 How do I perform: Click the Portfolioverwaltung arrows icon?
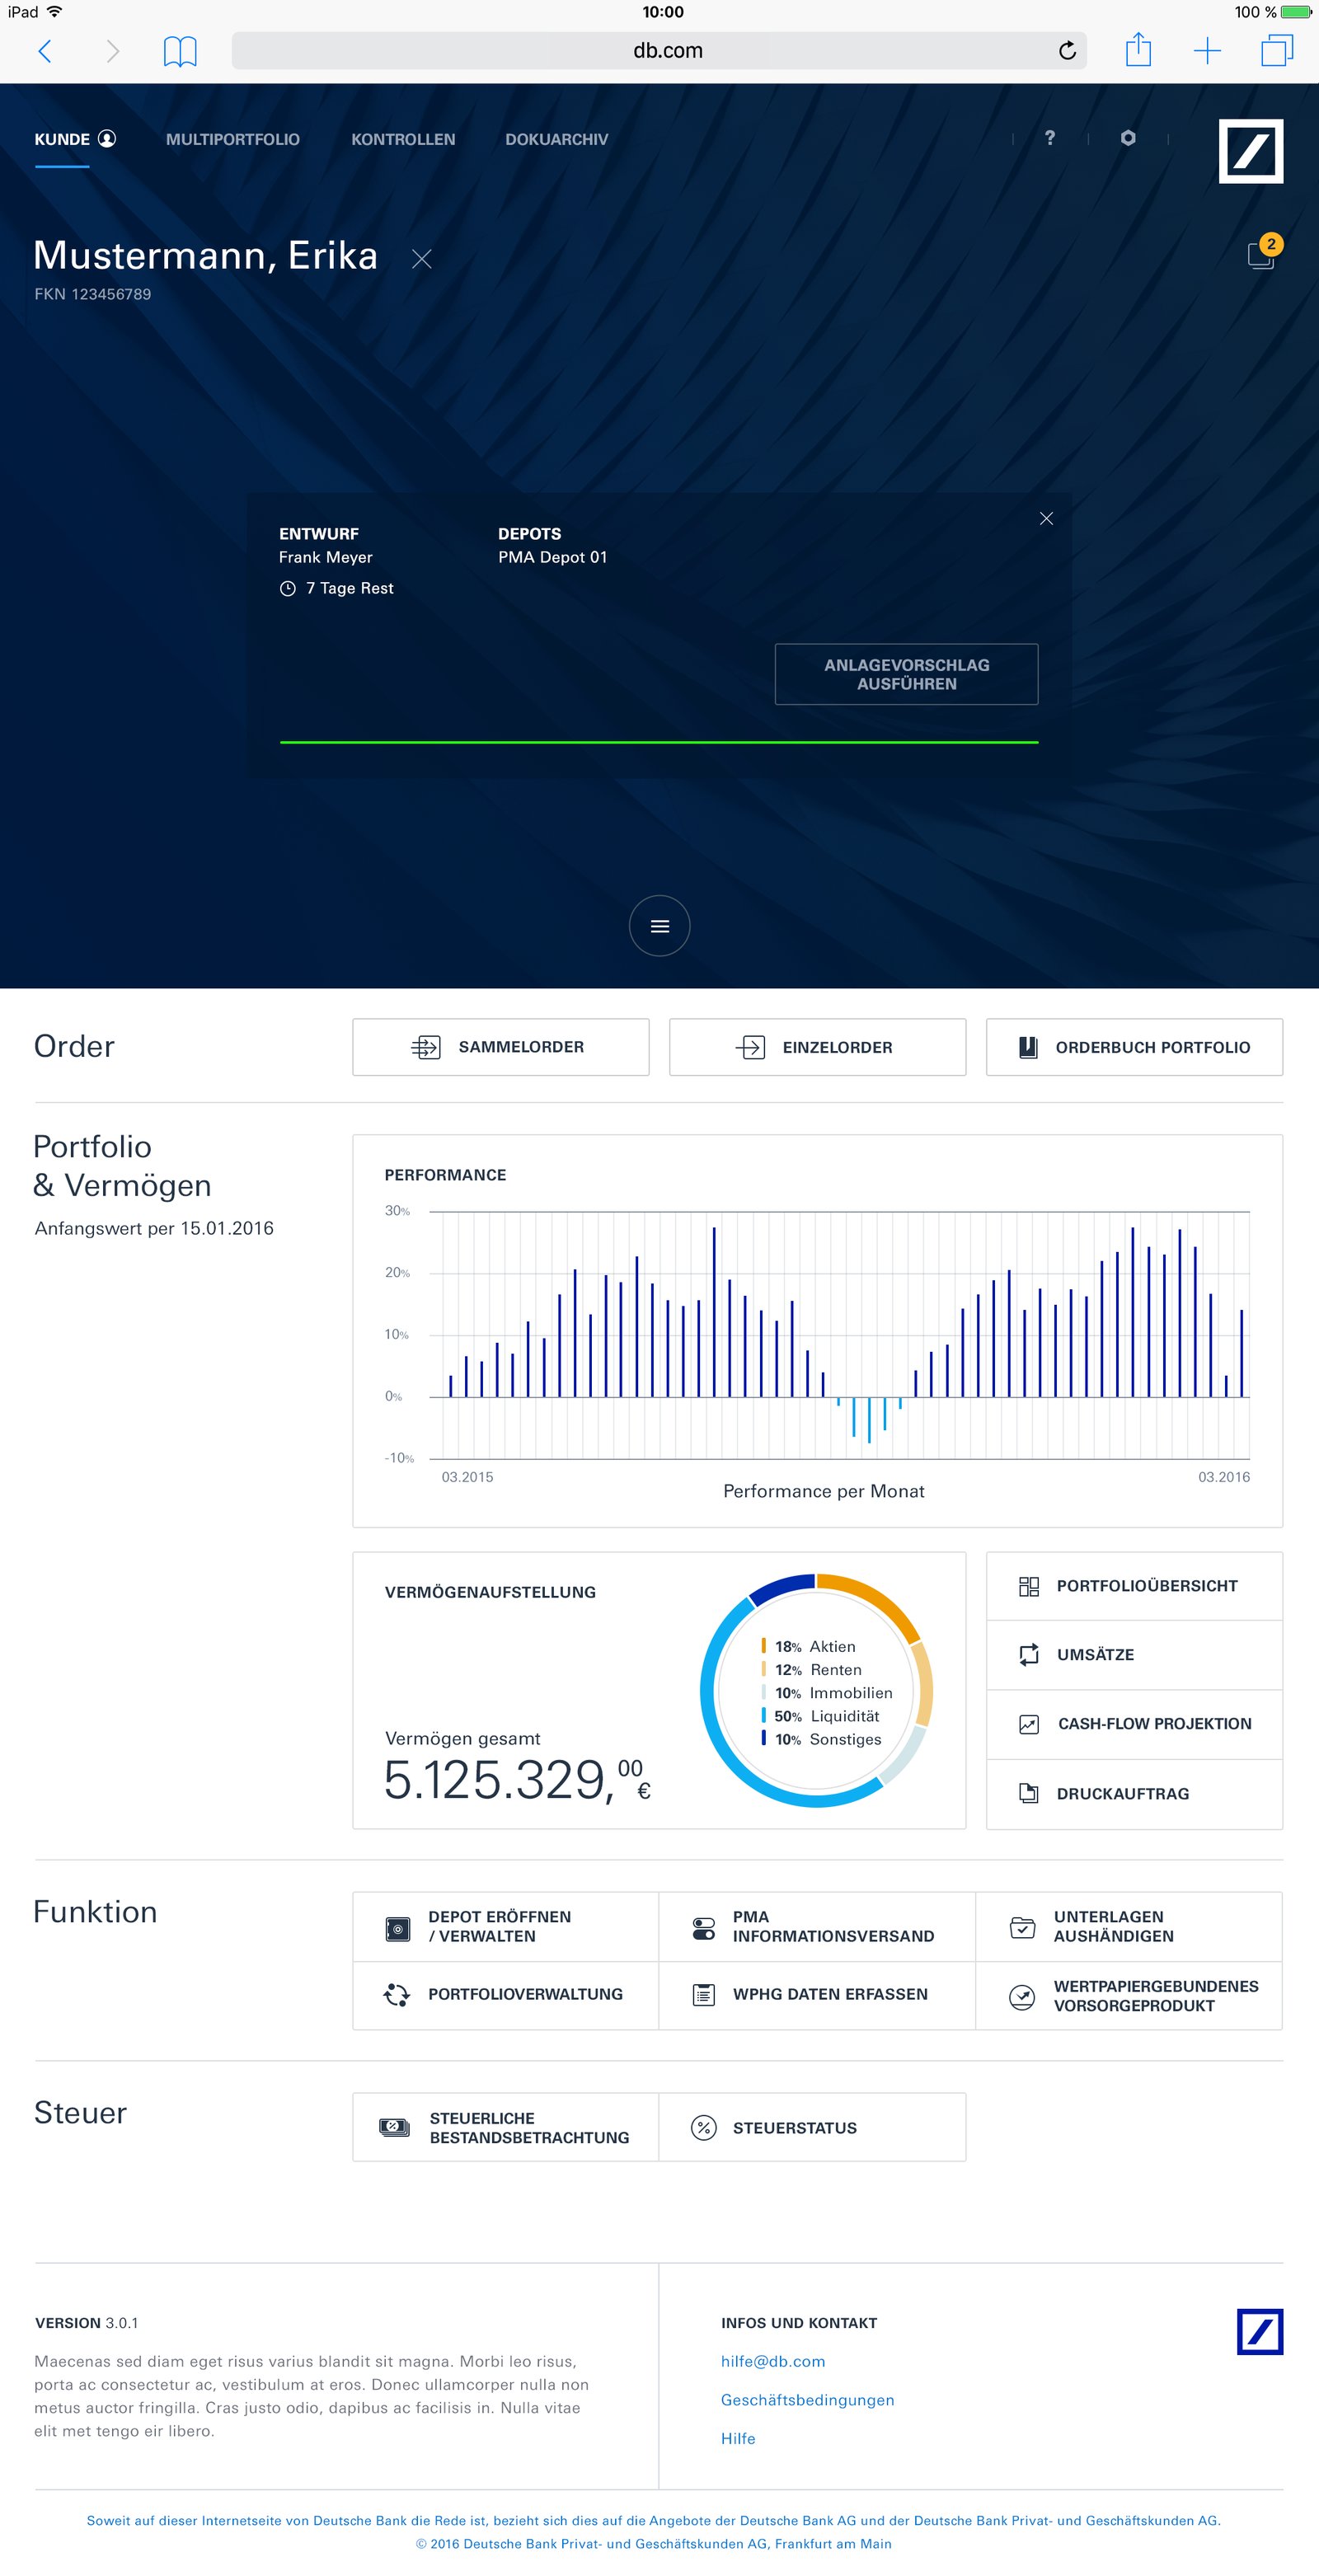tap(397, 1995)
